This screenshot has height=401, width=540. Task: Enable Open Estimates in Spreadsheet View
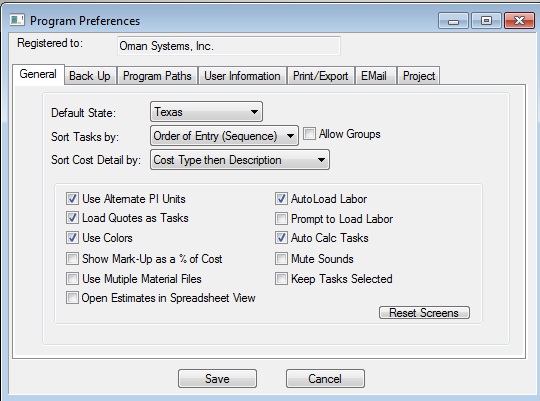pos(72,298)
